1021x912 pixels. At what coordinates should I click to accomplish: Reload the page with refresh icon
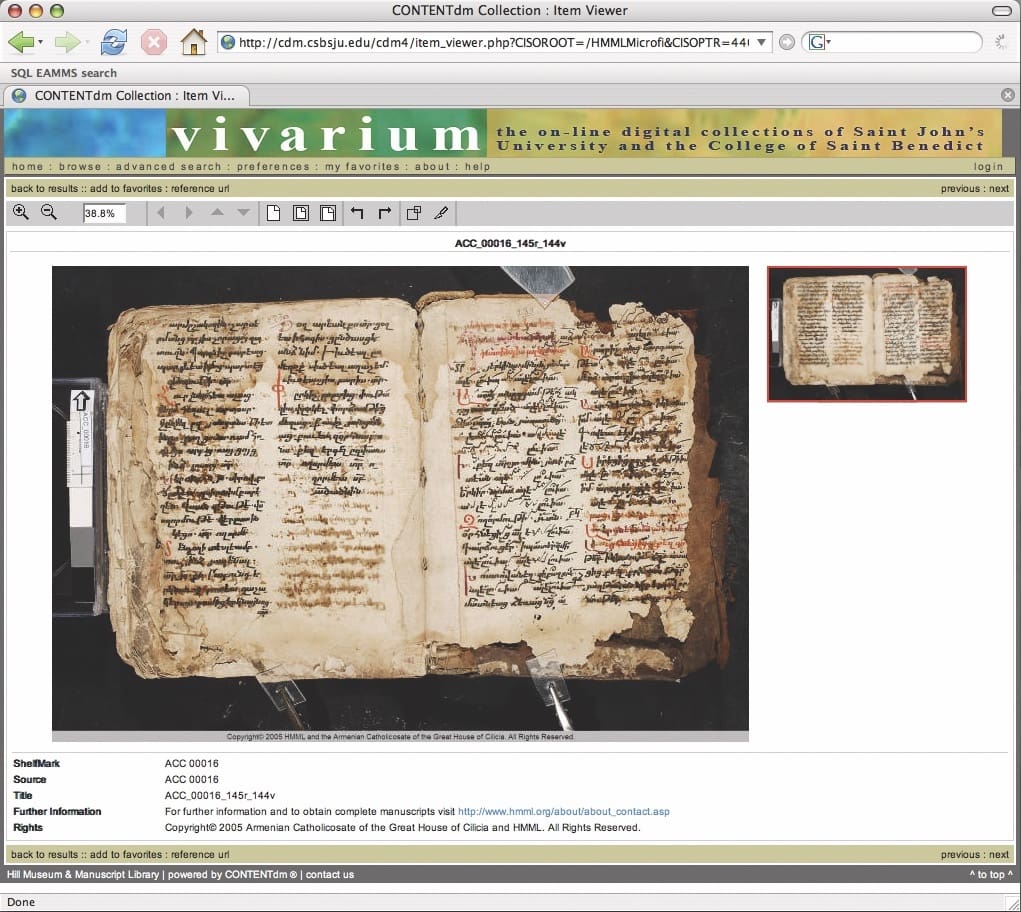[x=113, y=42]
